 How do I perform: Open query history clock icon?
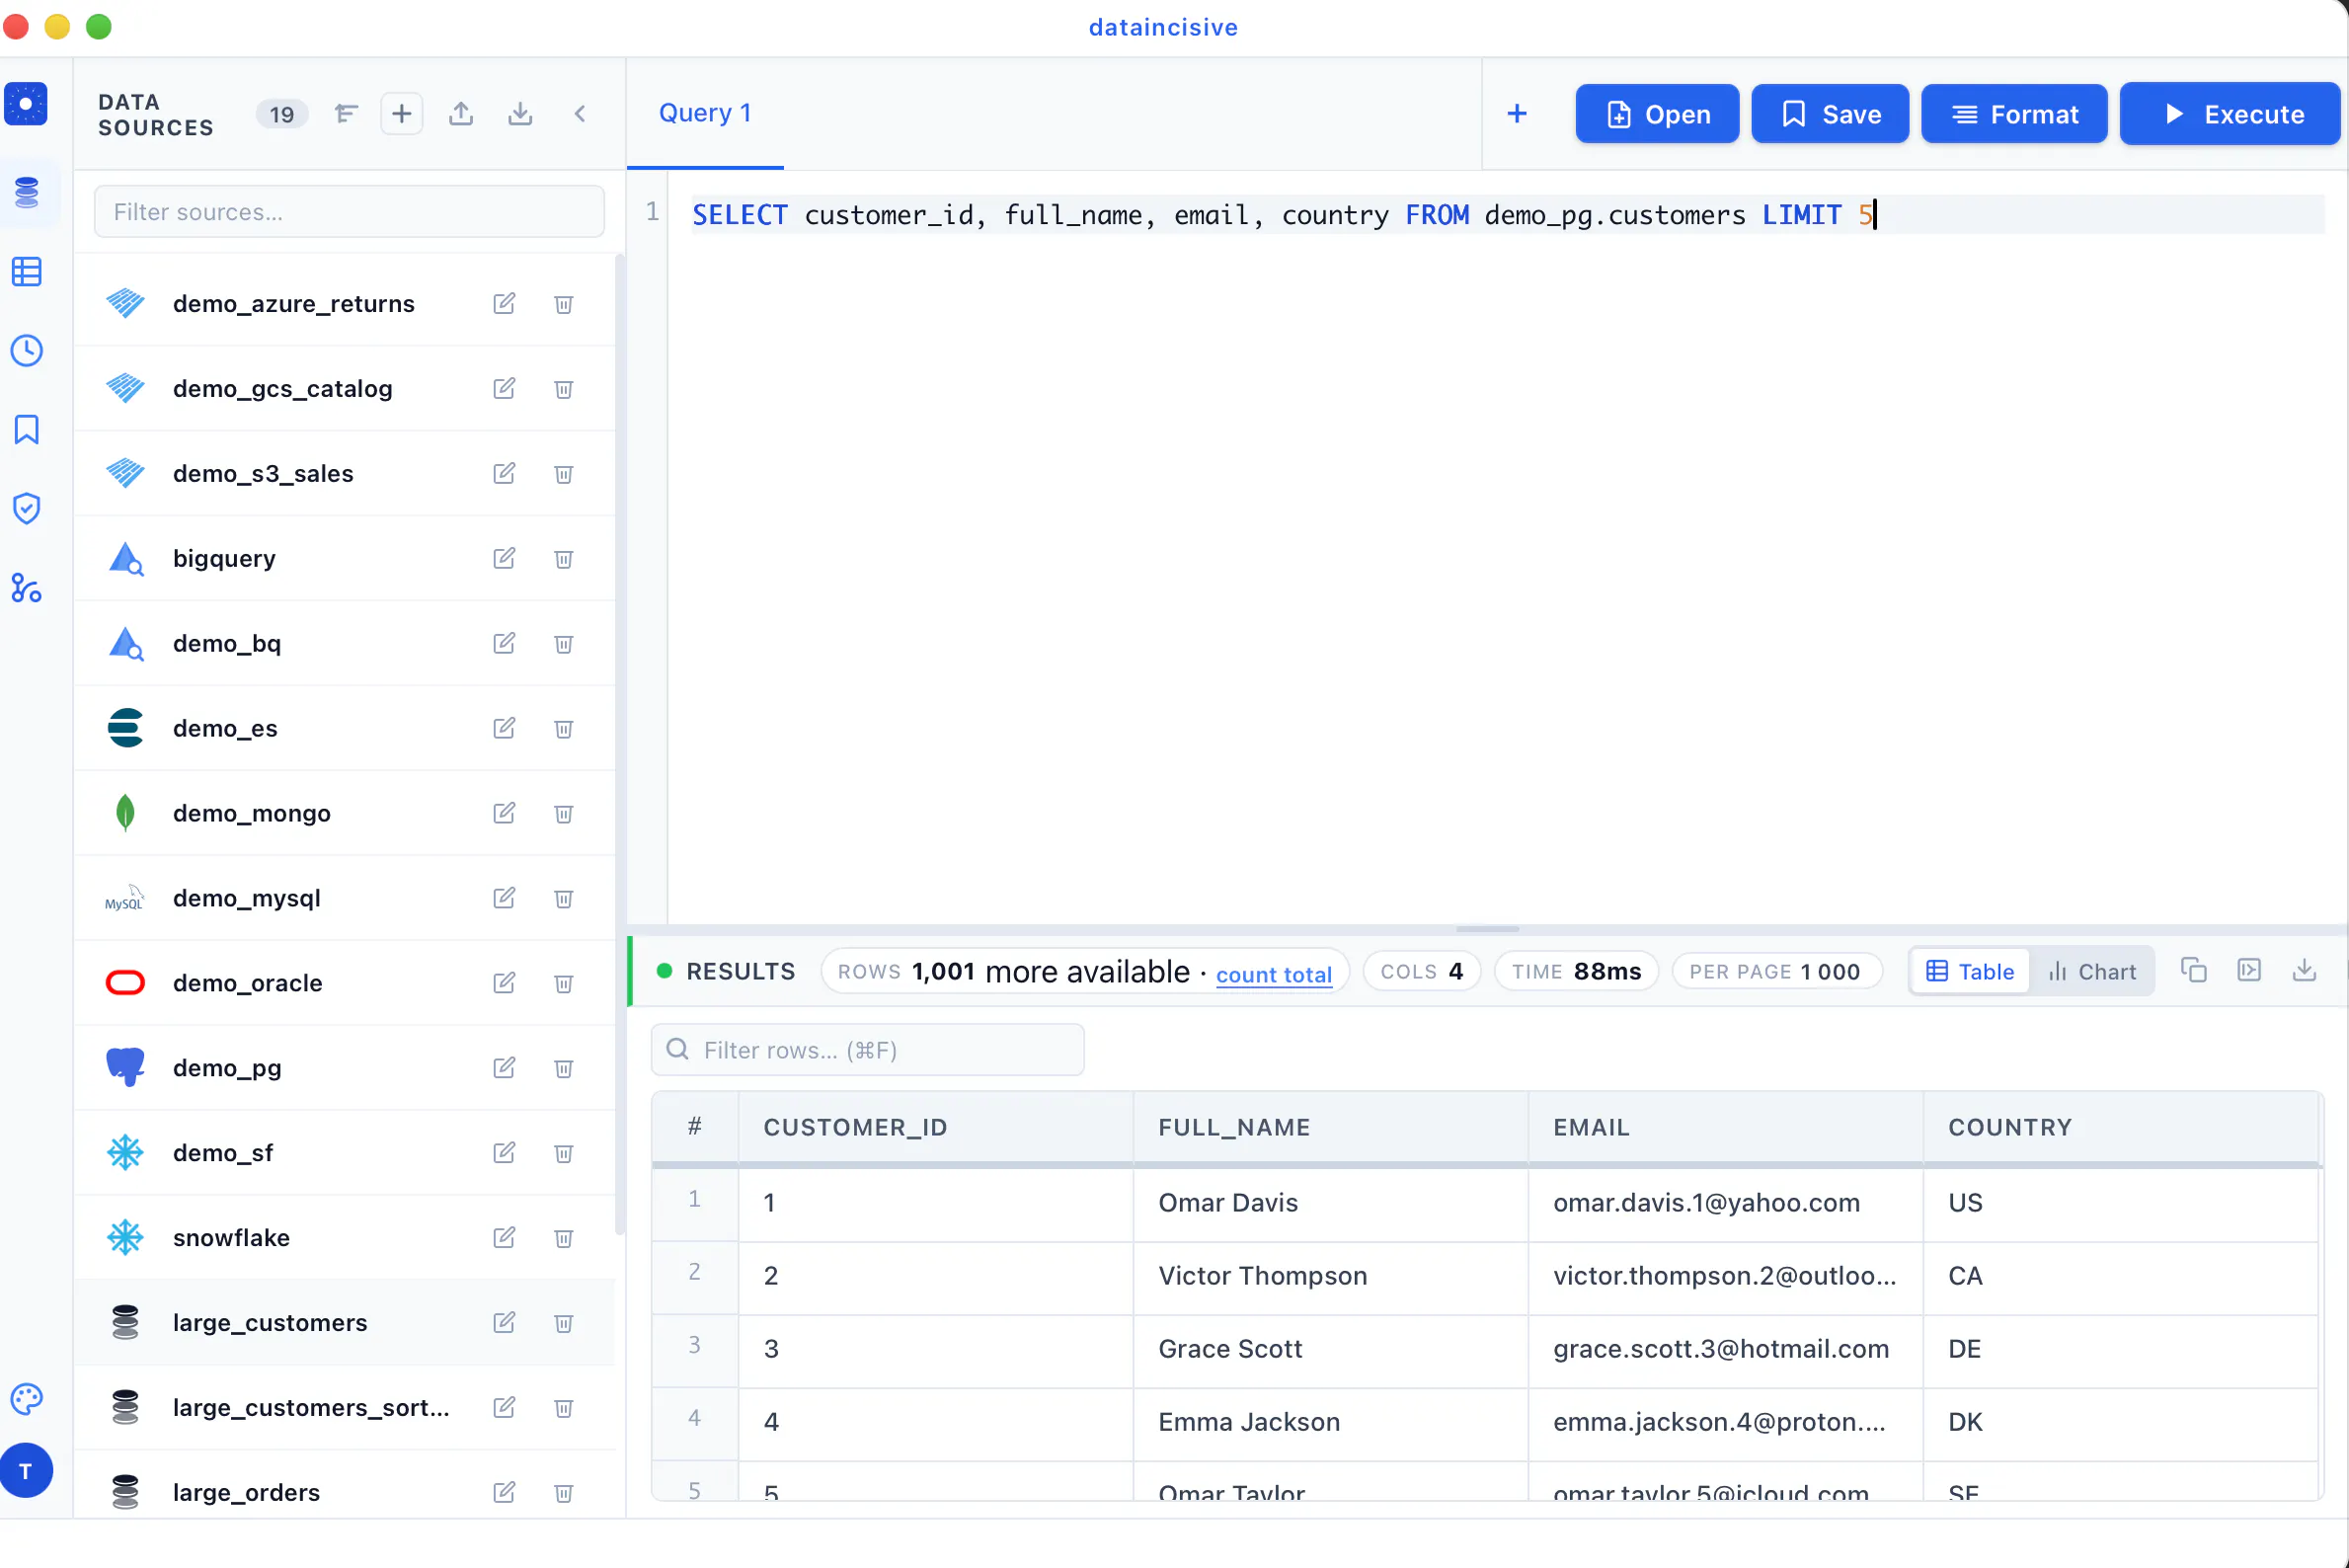tap(27, 350)
